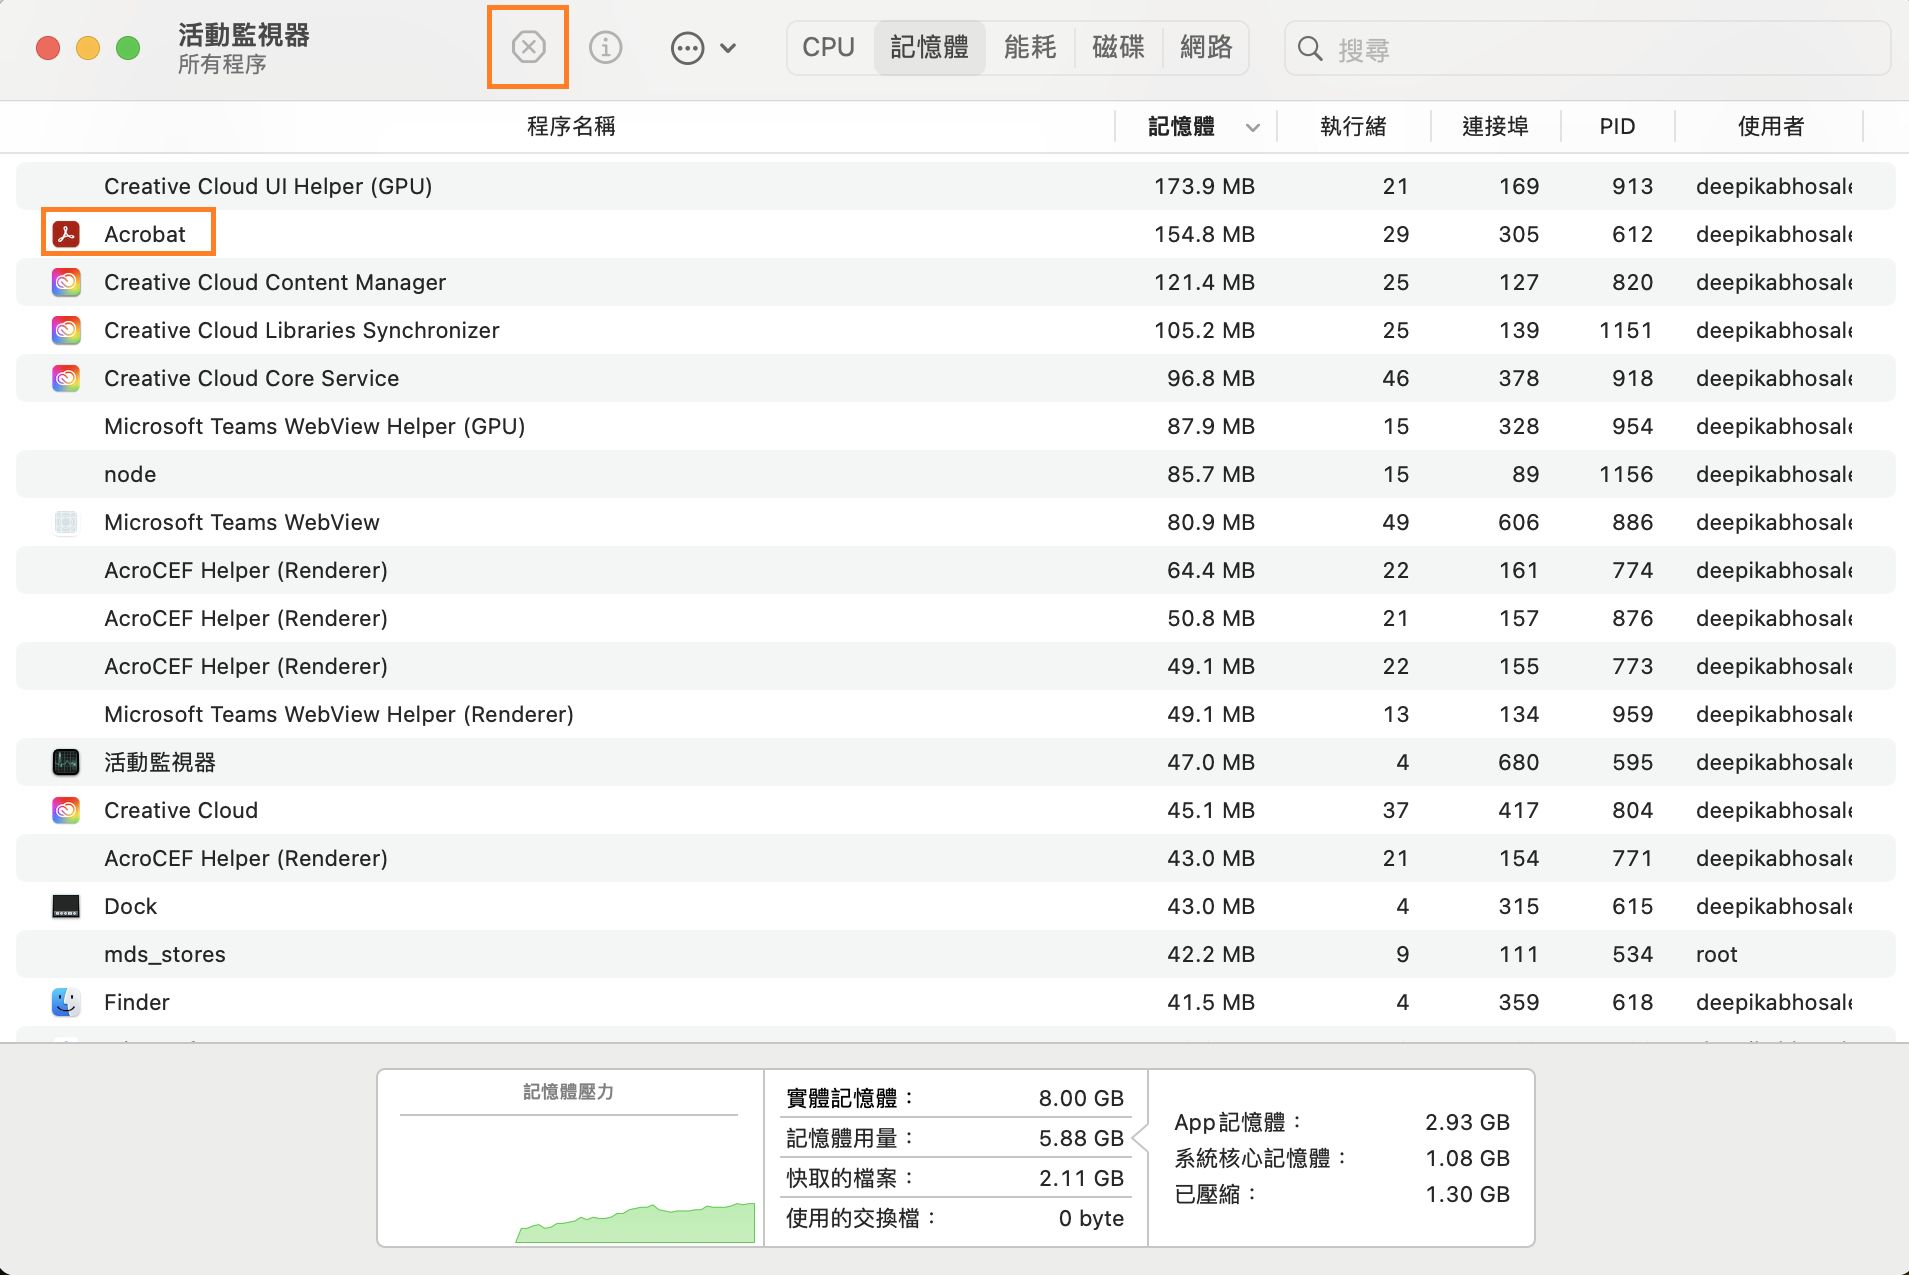Force quit process using the X toolbar icon
The image size is (1909, 1275).
click(x=528, y=46)
